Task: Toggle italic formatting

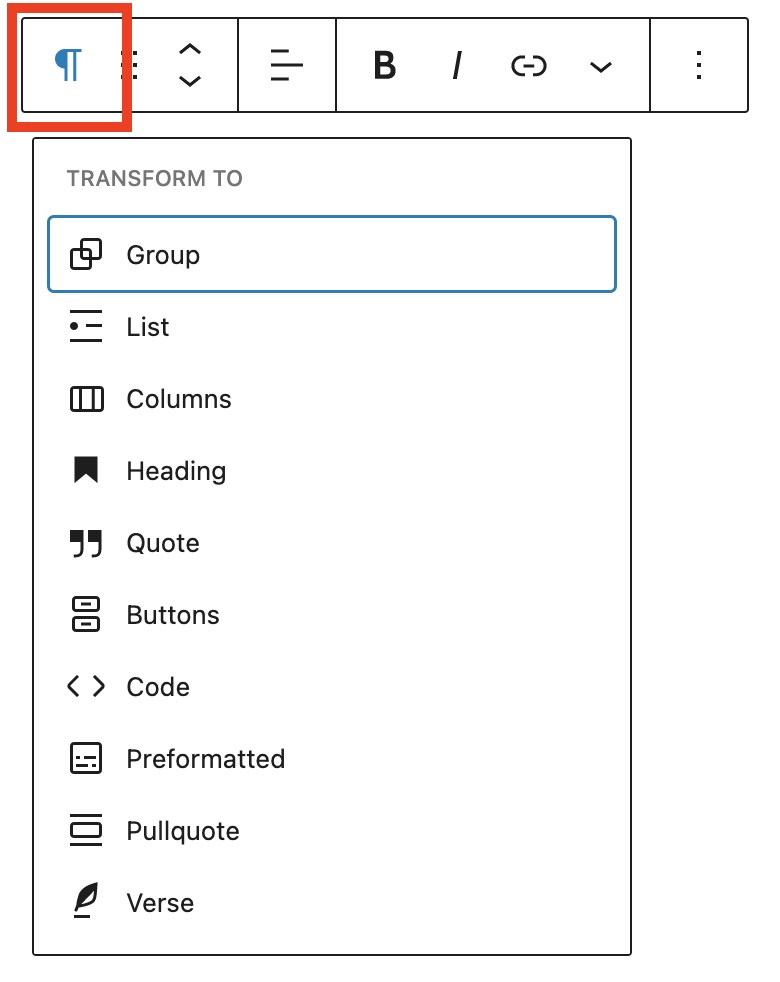Action: (457, 65)
